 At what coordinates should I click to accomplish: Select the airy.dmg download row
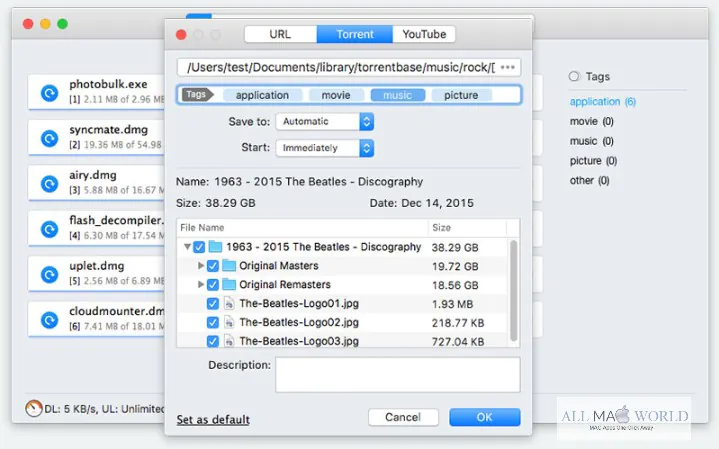click(x=96, y=183)
